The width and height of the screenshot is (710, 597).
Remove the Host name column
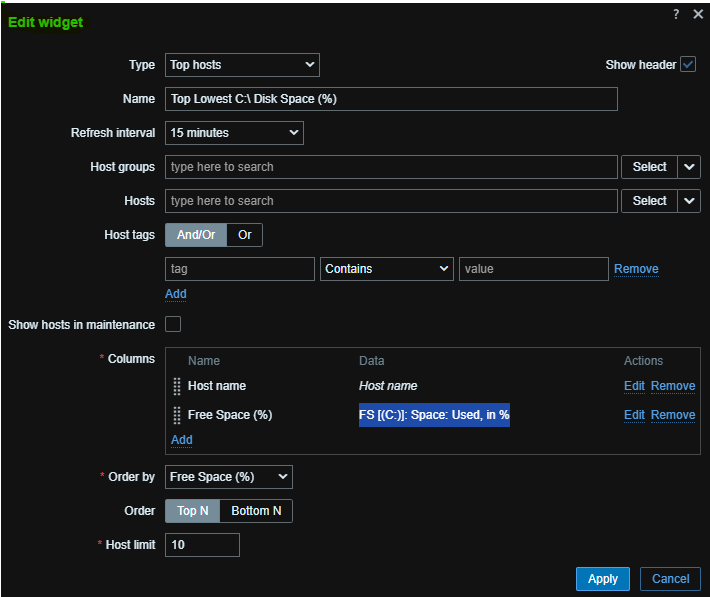click(x=672, y=386)
